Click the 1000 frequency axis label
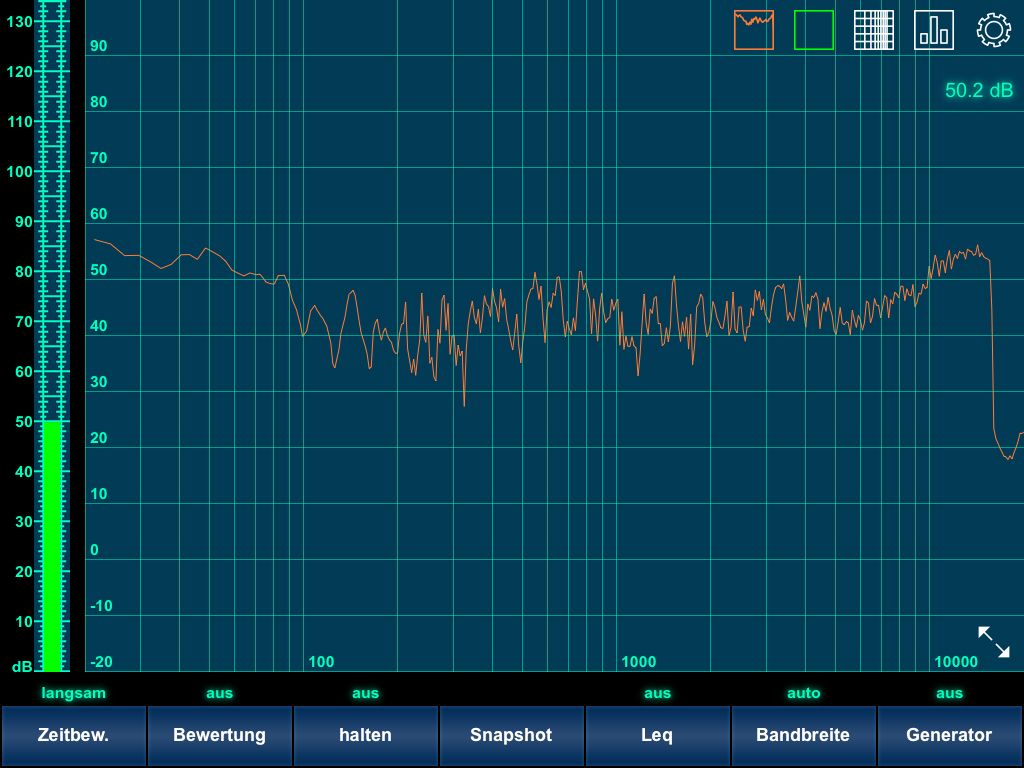This screenshot has height=768, width=1024. pyautogui.click(x=639, y=662)
